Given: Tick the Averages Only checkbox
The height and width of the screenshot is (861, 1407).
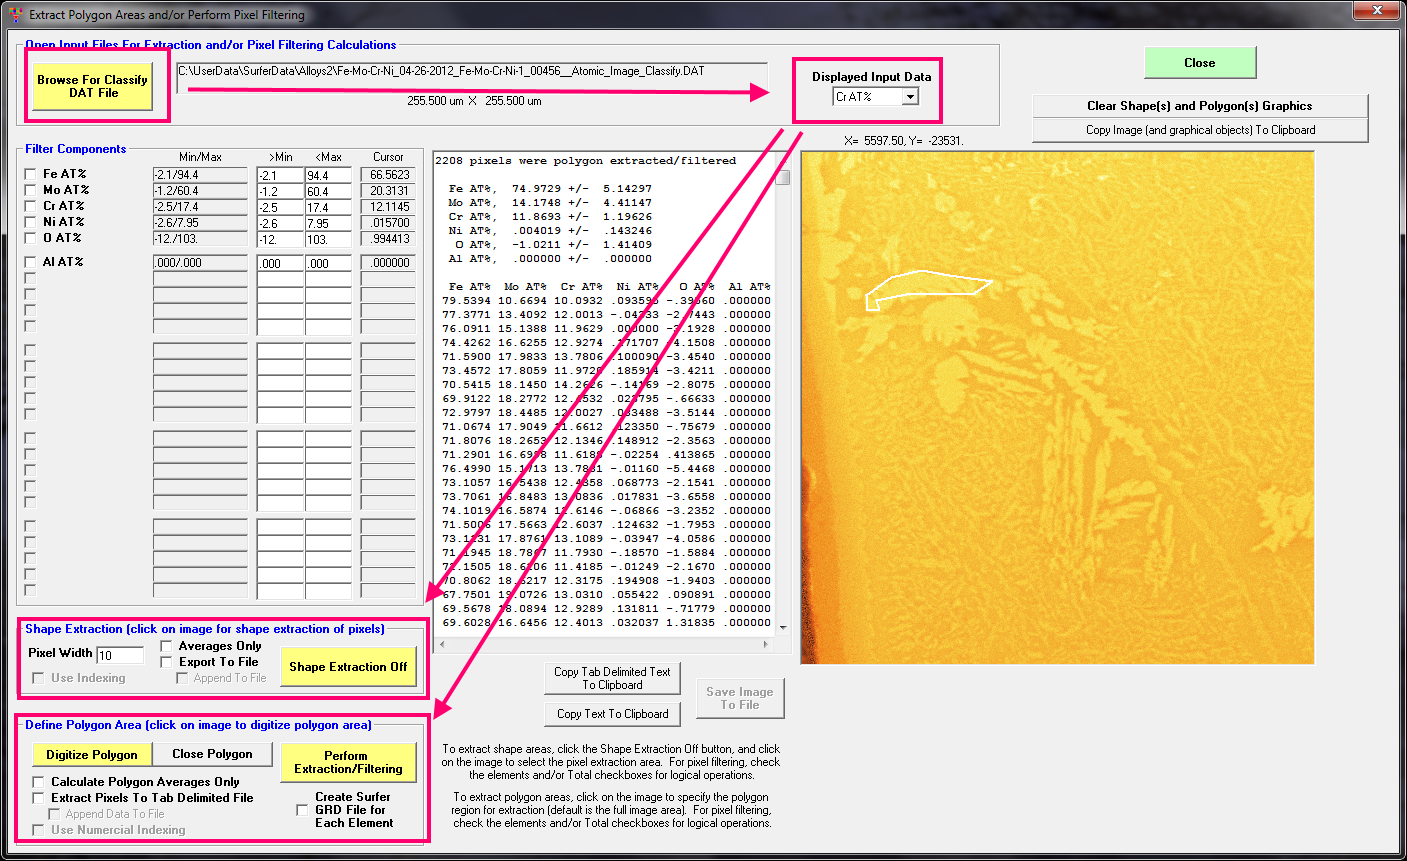Looking at the screenshot, I should [x=167, y=646].
